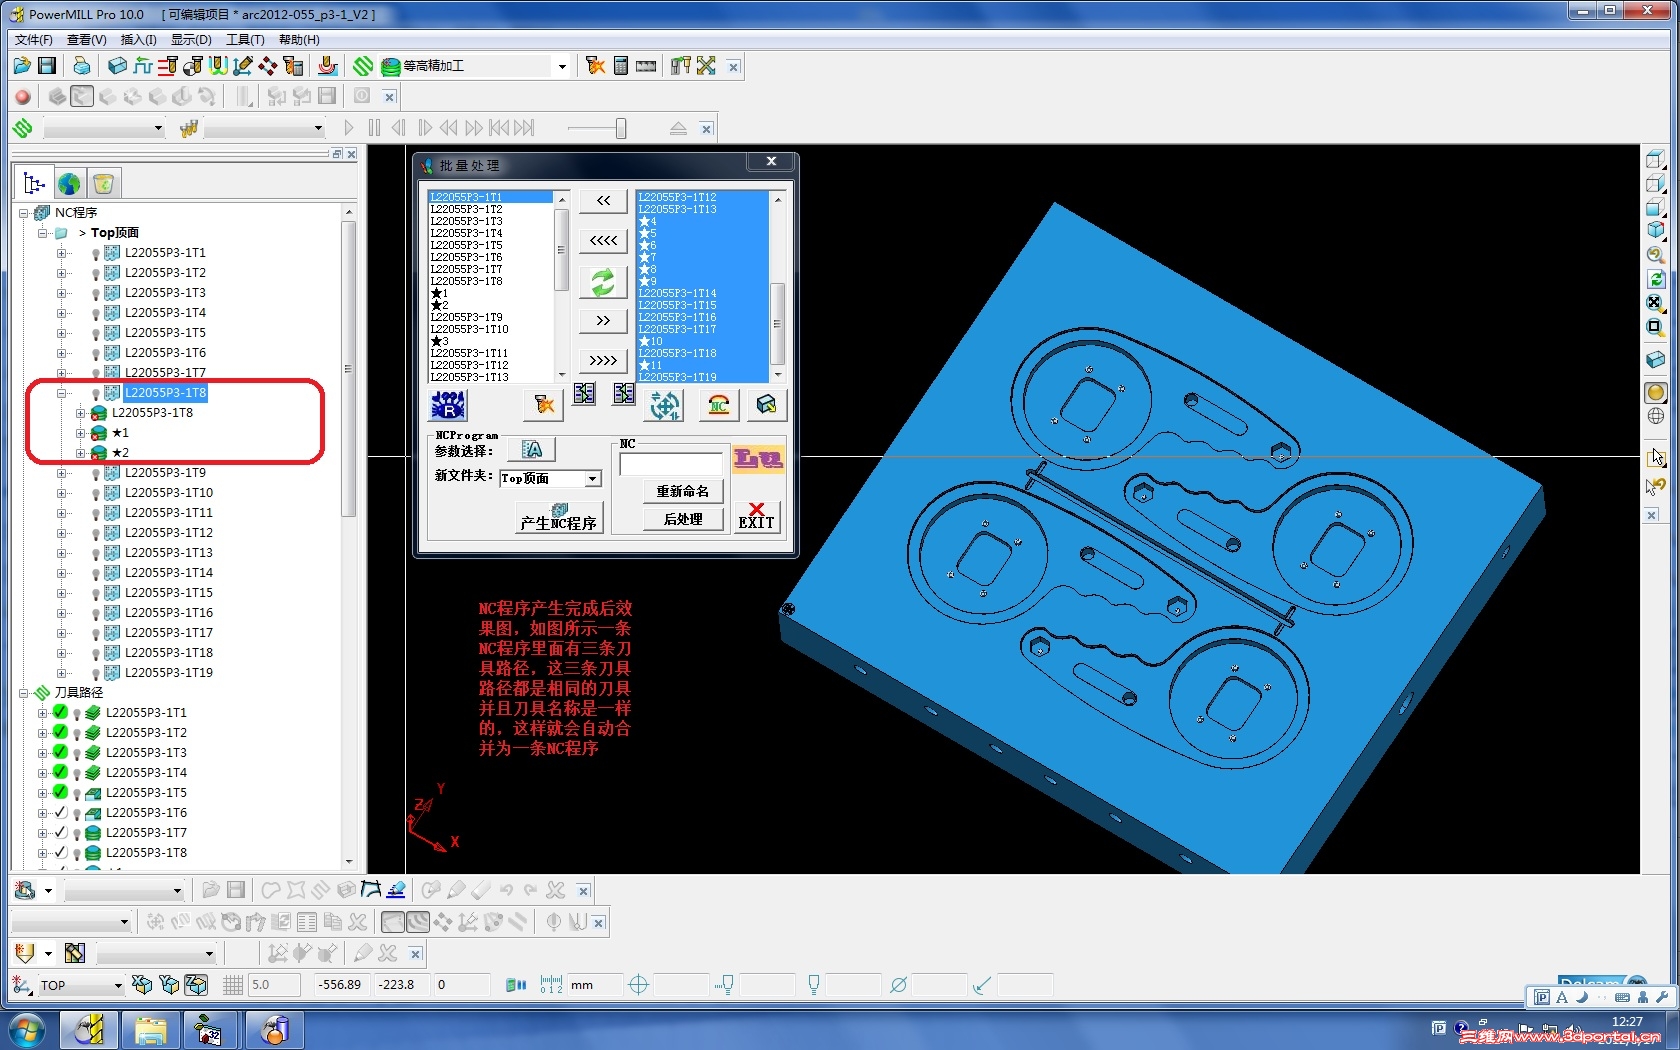Viewport: 1680px width, 1050px height.
Task: Open the TOP workplane dropdown in status bar
Action: tap(118, 985)
